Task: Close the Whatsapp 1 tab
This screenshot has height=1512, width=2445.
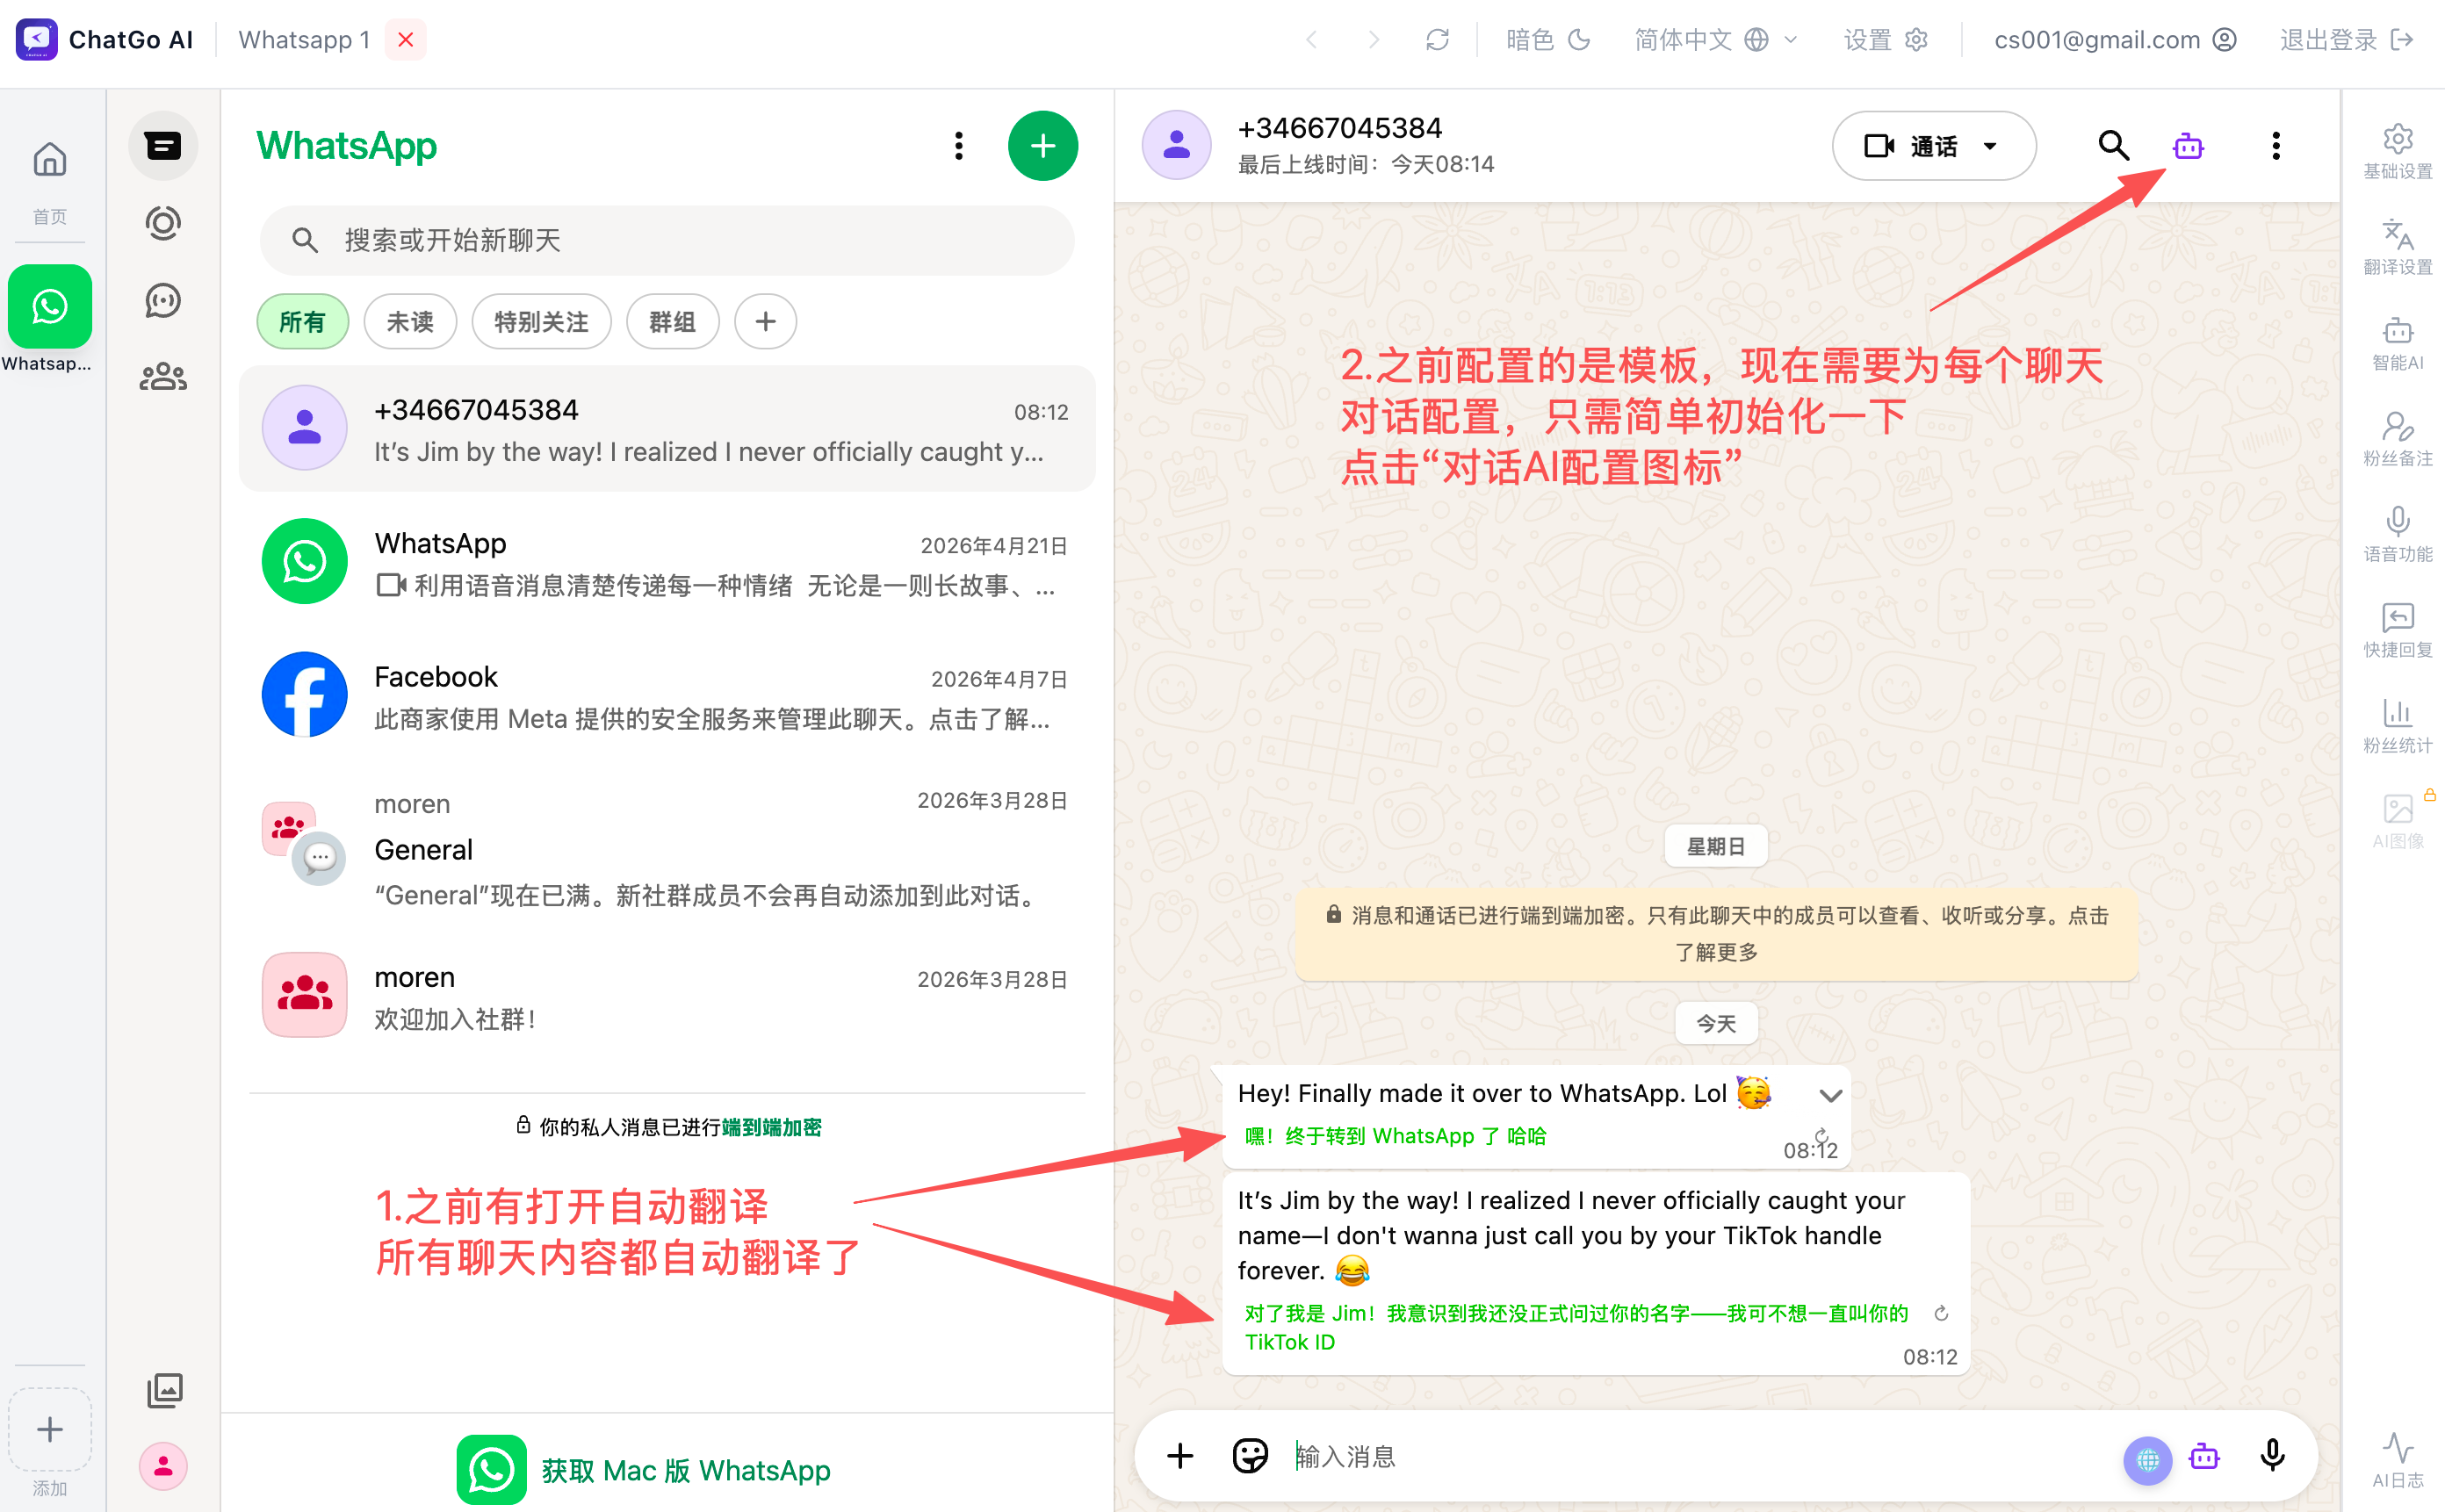Action: (405, 40)
